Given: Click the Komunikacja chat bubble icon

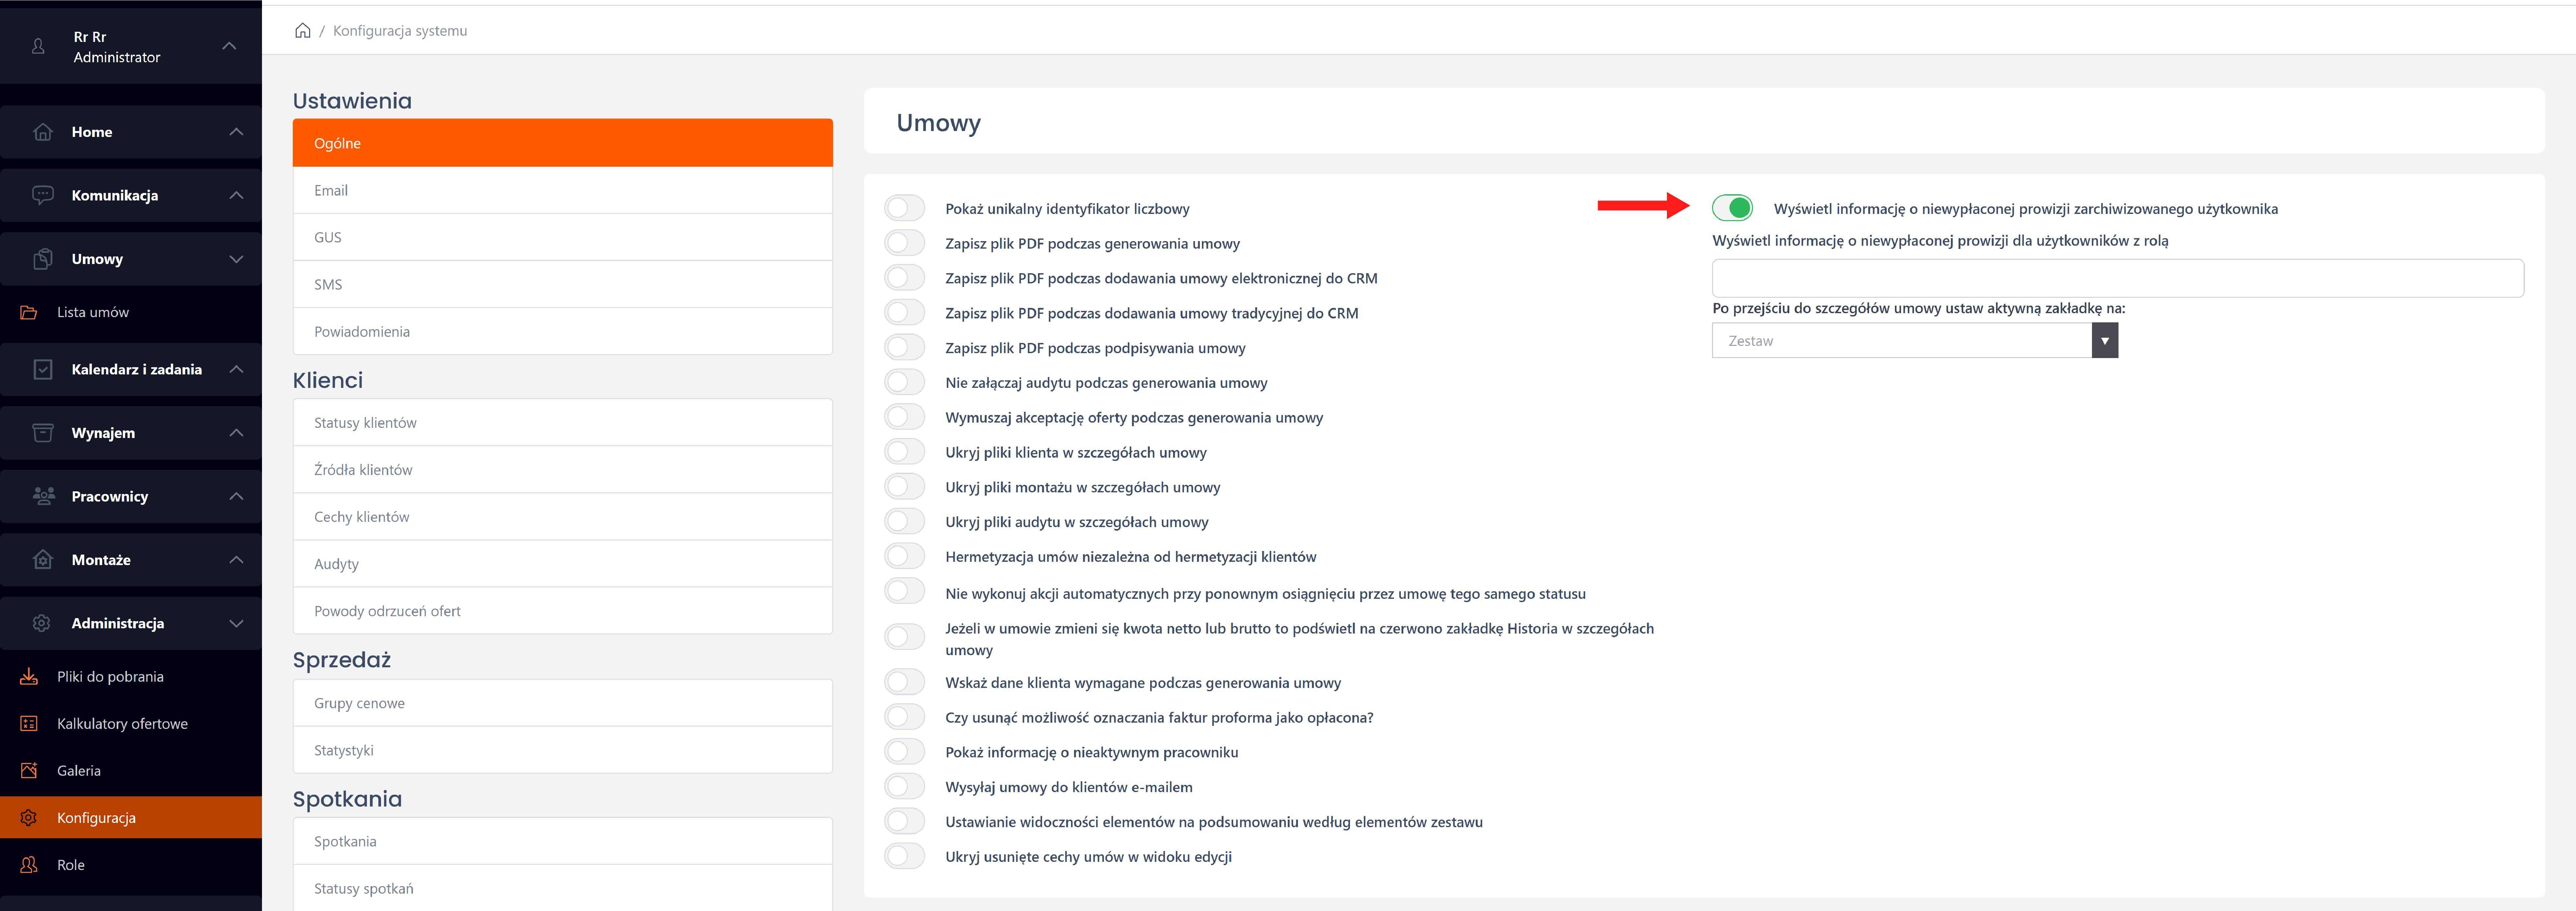Looking at the screenshot, I should [42, 195].
